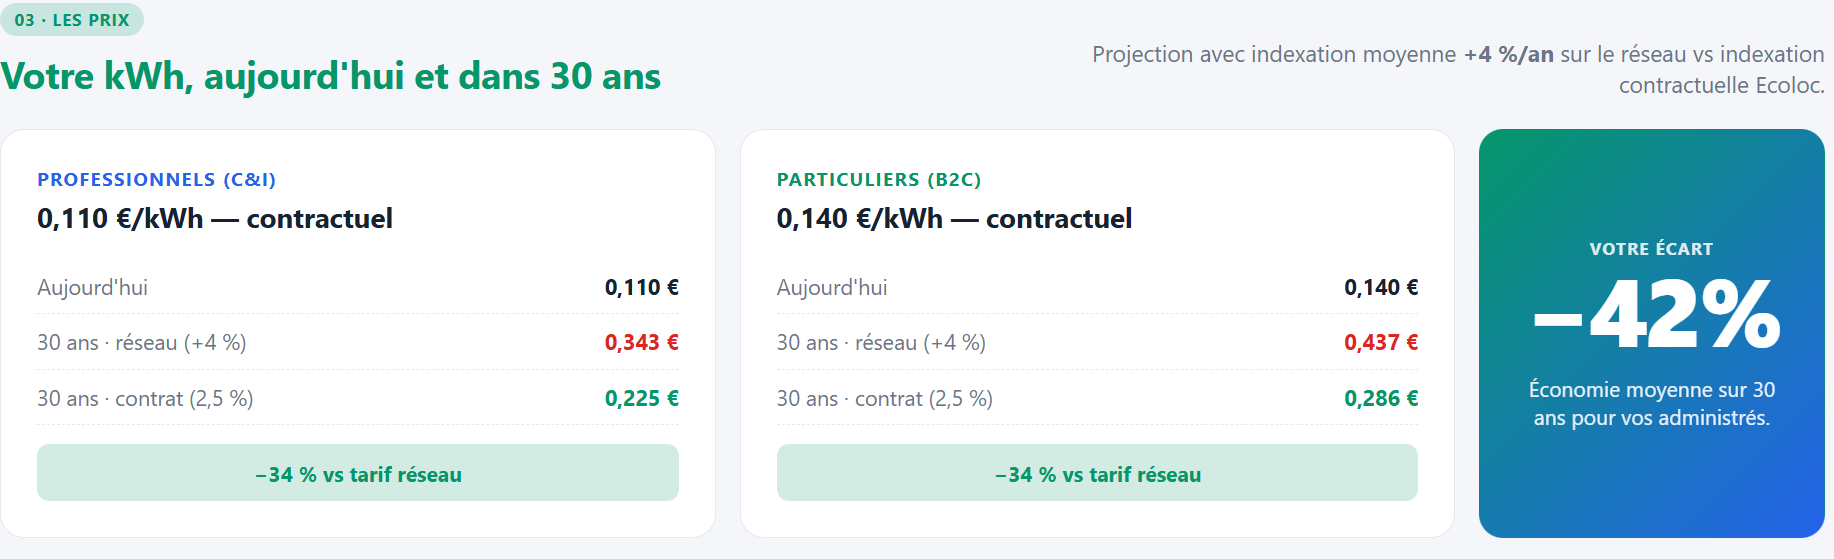This screenshot has width=1834, height=559.
Task: Click the 'PROFESSIONNELS (C&I)' label
Action: pyautogui.click(x=156, y=180)
